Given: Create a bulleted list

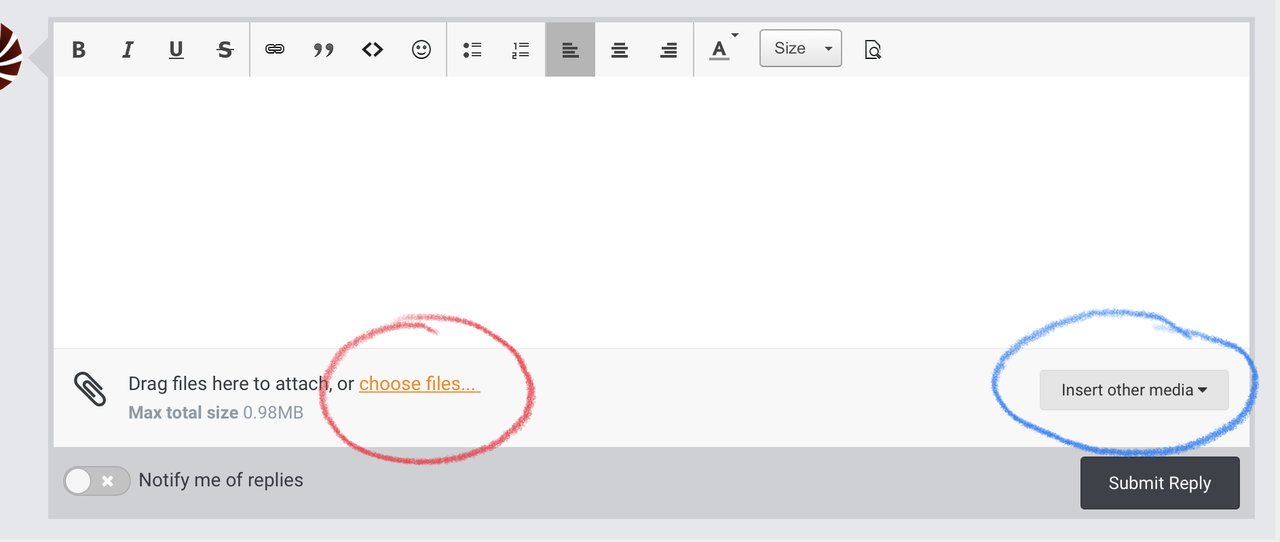Looking at the screenshot, I should tap(472, 50).
